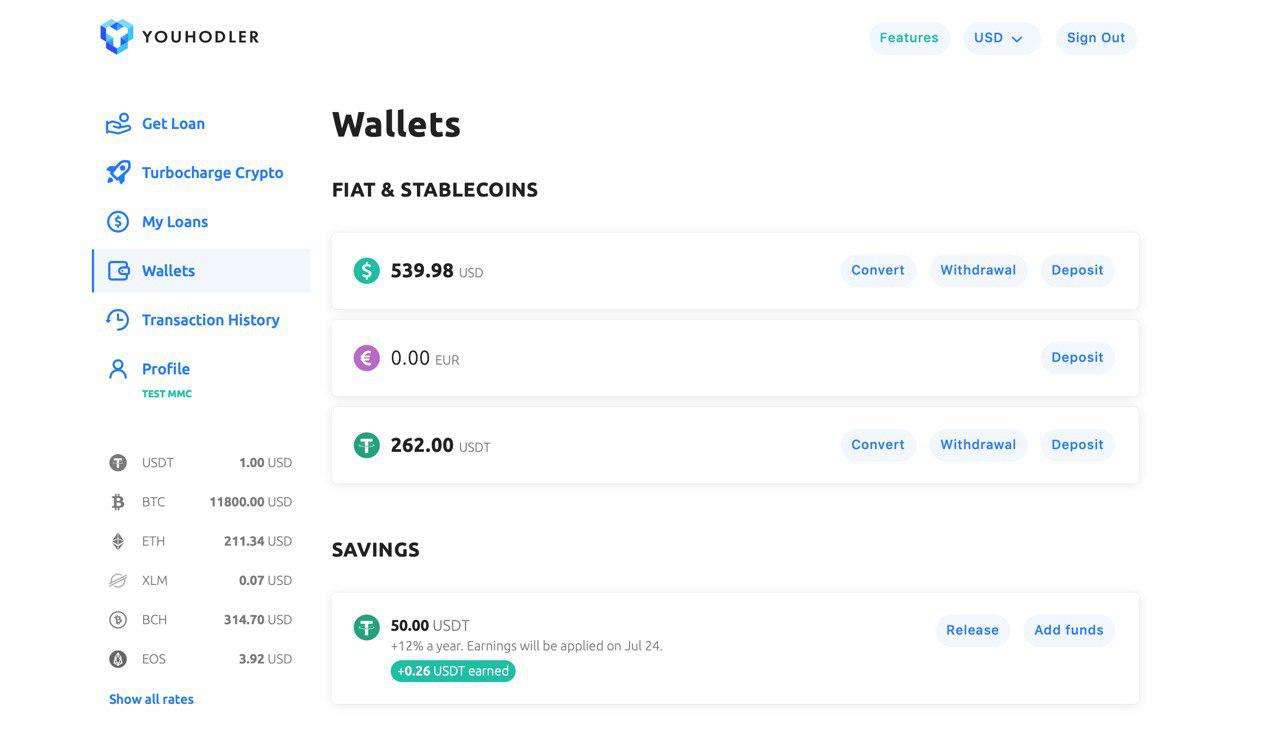1280x739 pixels.
Task: Open My Loans dollar-circle icon
Action: 118,222
